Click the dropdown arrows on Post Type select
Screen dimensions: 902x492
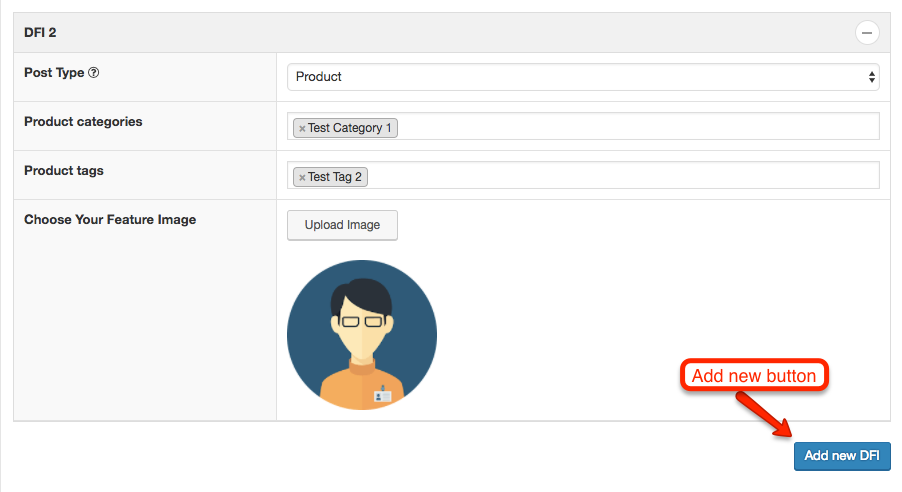coord(872,77)
